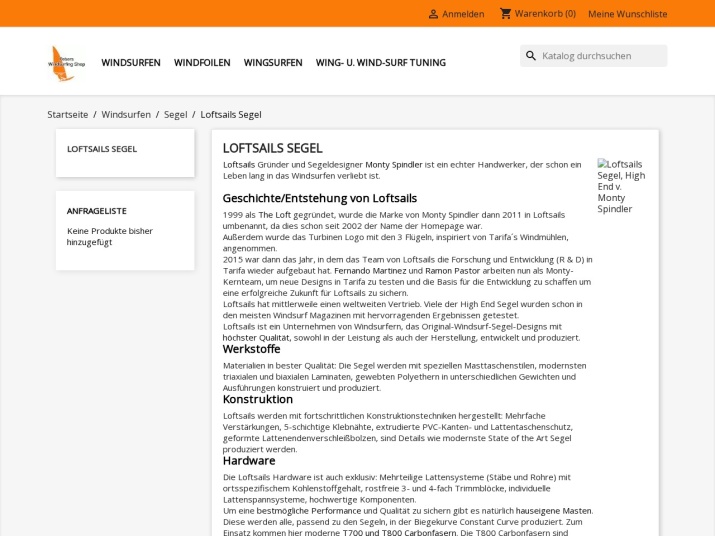The image size is (715, 536).
Task: Click the shopping cart icon
Action: 505,14
